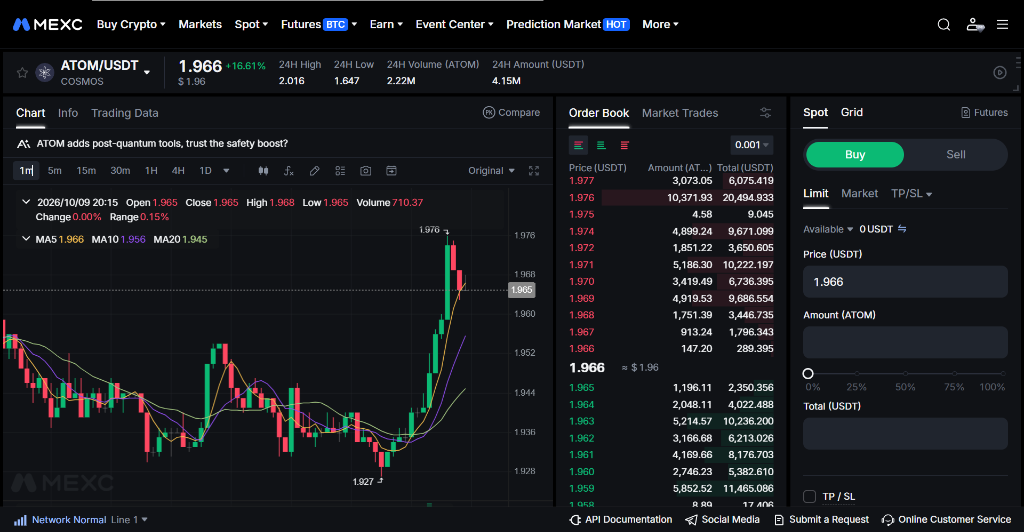1024x532 pixels.
Task: Open the video play guide icon
Action: 1000,72
